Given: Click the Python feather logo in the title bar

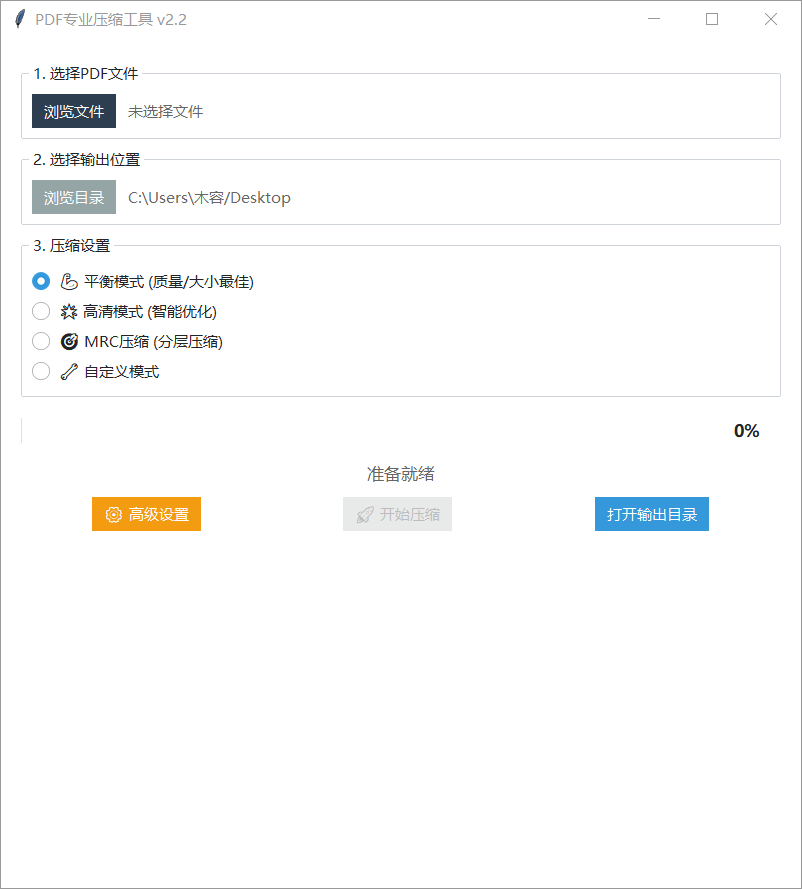Looking at the screenshot, I should click(18, 19).
